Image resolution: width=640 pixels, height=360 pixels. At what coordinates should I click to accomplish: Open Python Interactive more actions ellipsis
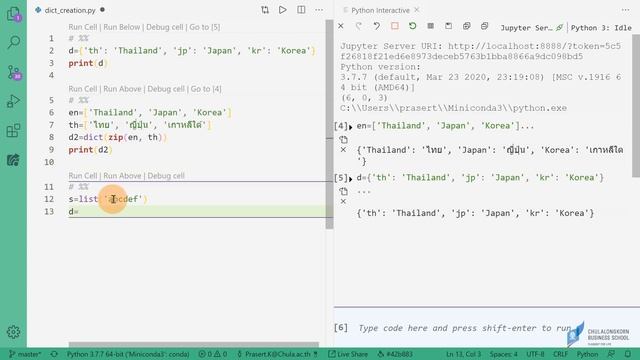pos(626,10)
